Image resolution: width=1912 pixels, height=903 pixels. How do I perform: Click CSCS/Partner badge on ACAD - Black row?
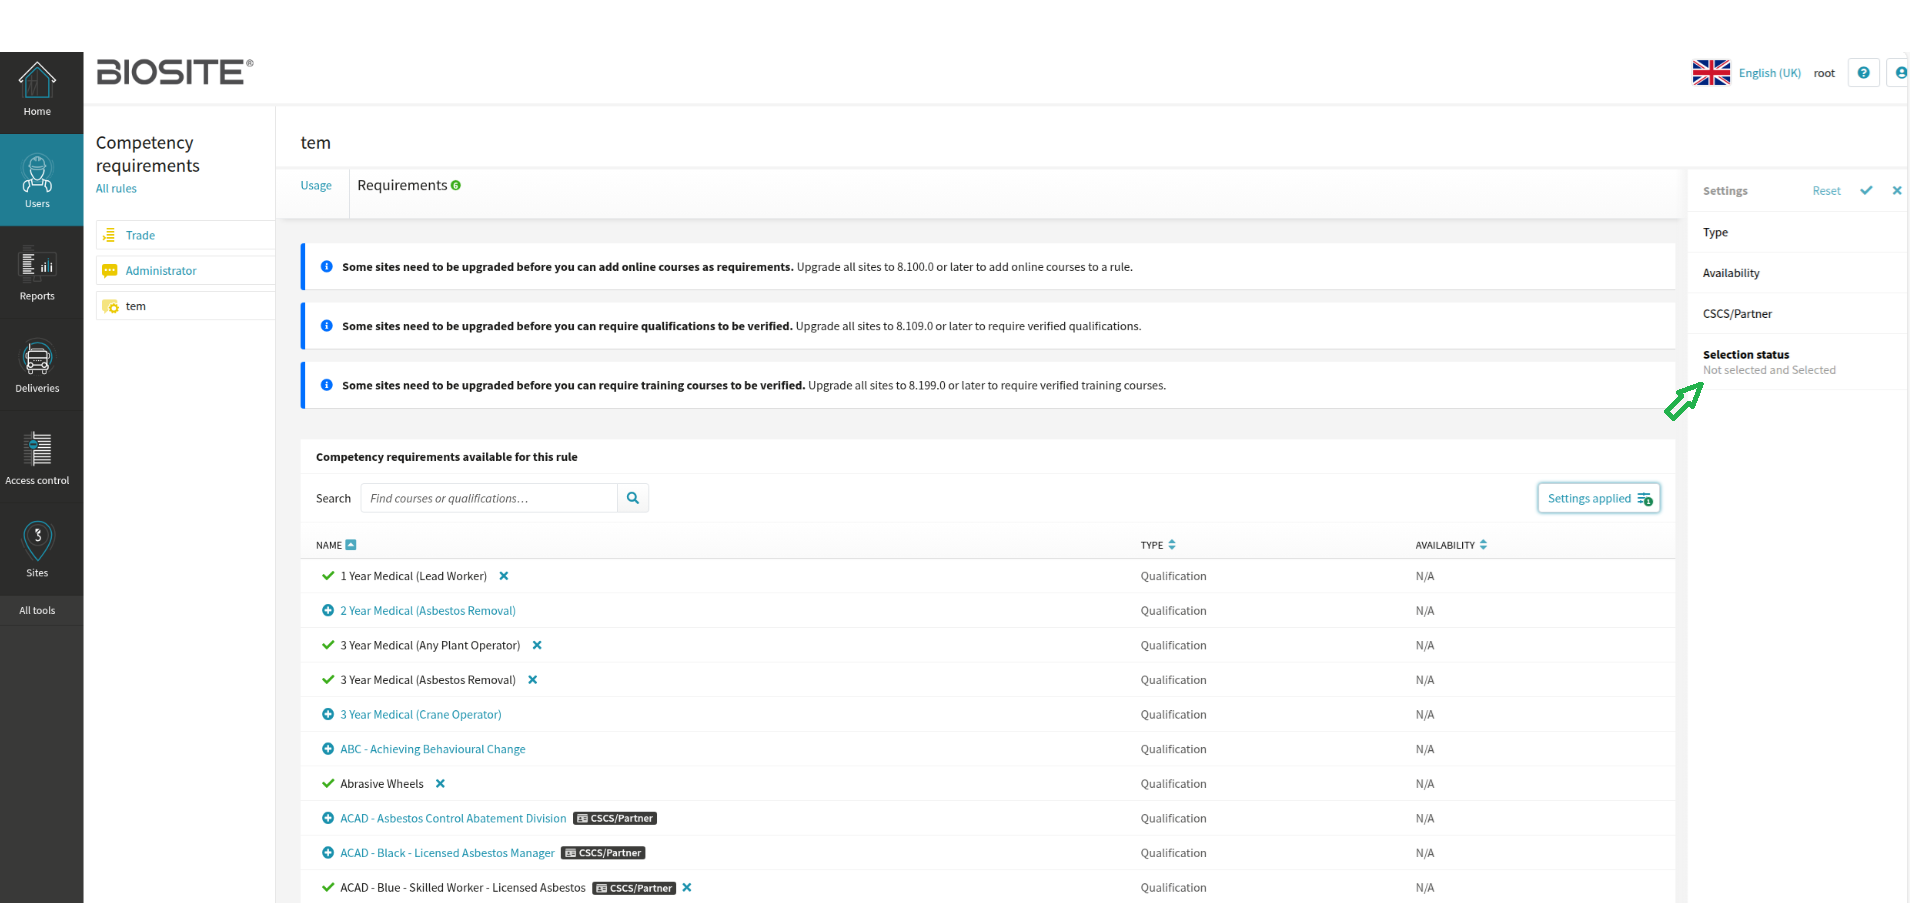(603, 853)
